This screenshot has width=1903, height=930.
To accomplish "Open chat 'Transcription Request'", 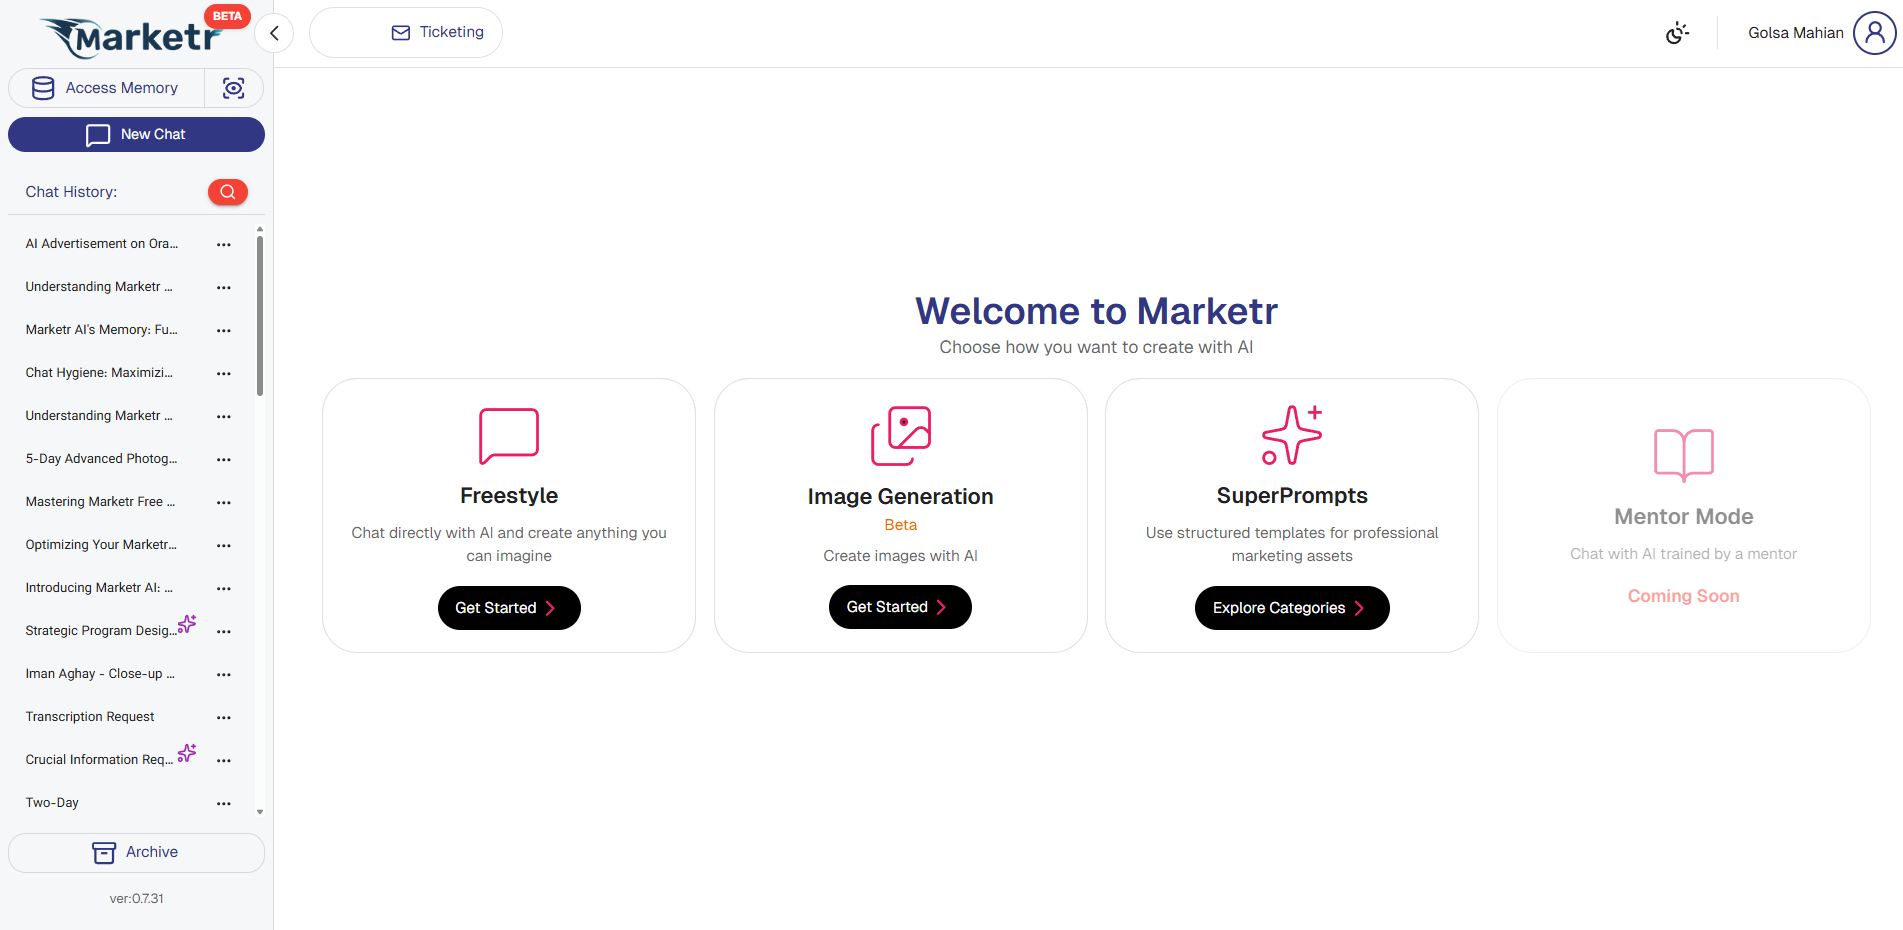I will [x=90, y=717].
